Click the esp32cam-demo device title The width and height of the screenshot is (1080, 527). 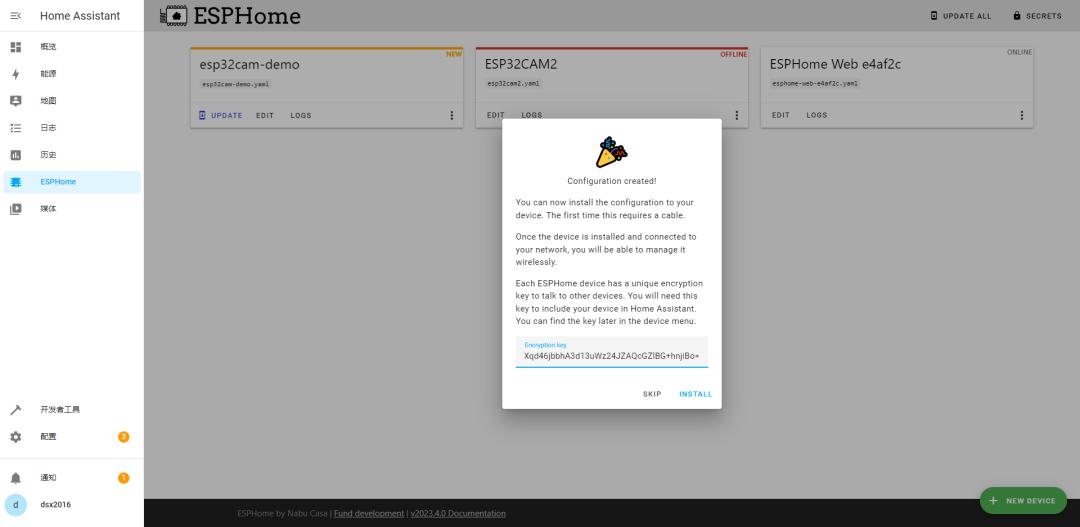[x=249, y=65]
